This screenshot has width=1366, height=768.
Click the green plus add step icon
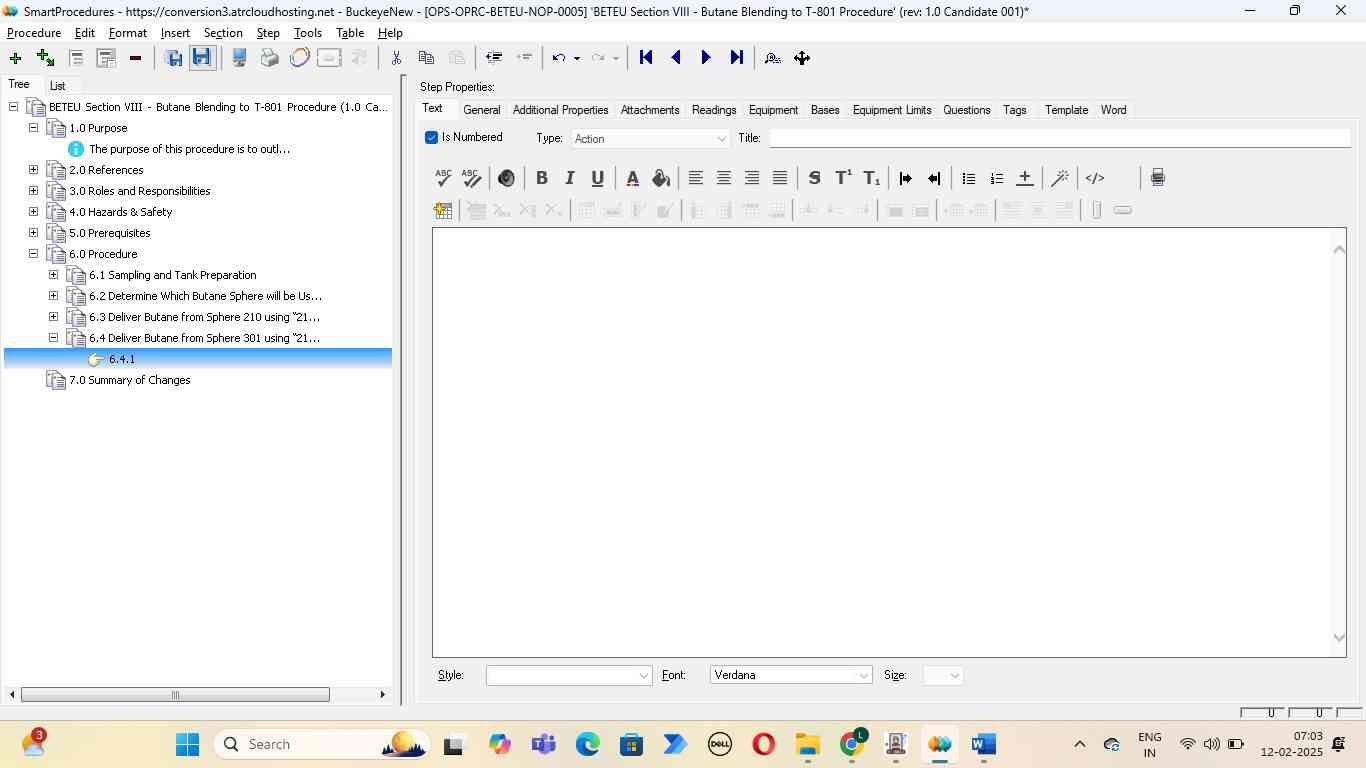(15, 58)
